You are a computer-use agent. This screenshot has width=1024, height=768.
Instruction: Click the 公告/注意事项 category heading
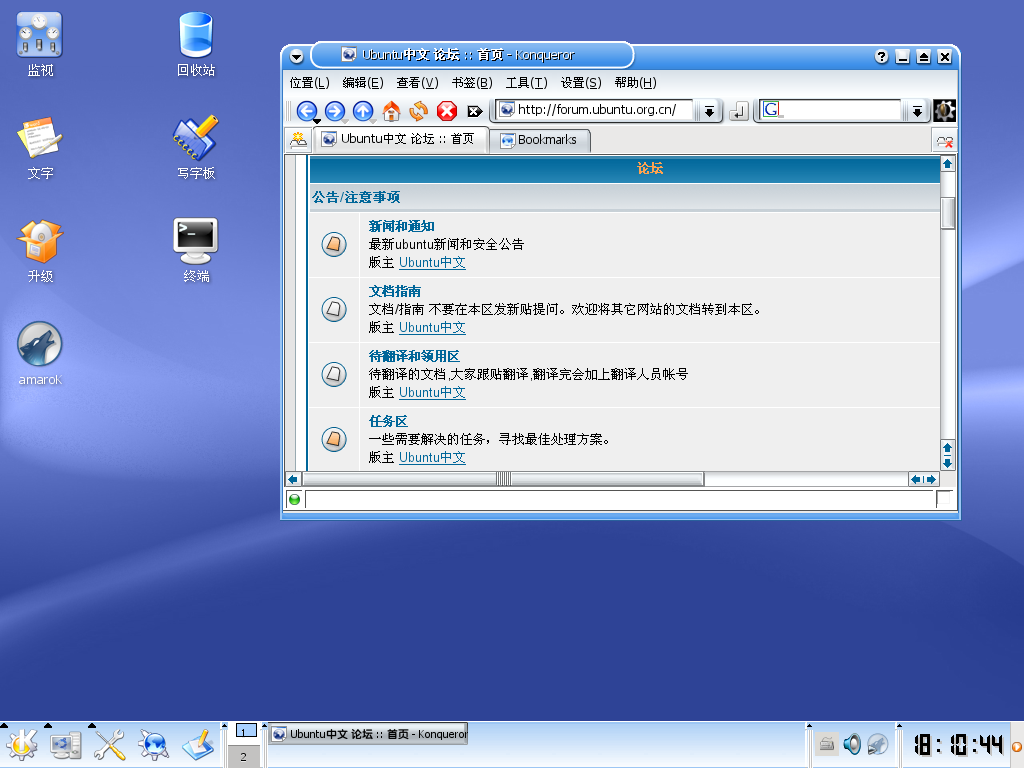click(356, 197)
